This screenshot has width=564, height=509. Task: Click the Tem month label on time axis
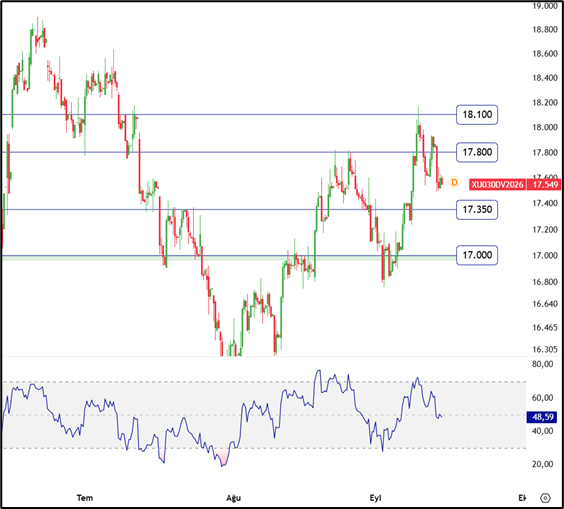click(x=85, y=498)
